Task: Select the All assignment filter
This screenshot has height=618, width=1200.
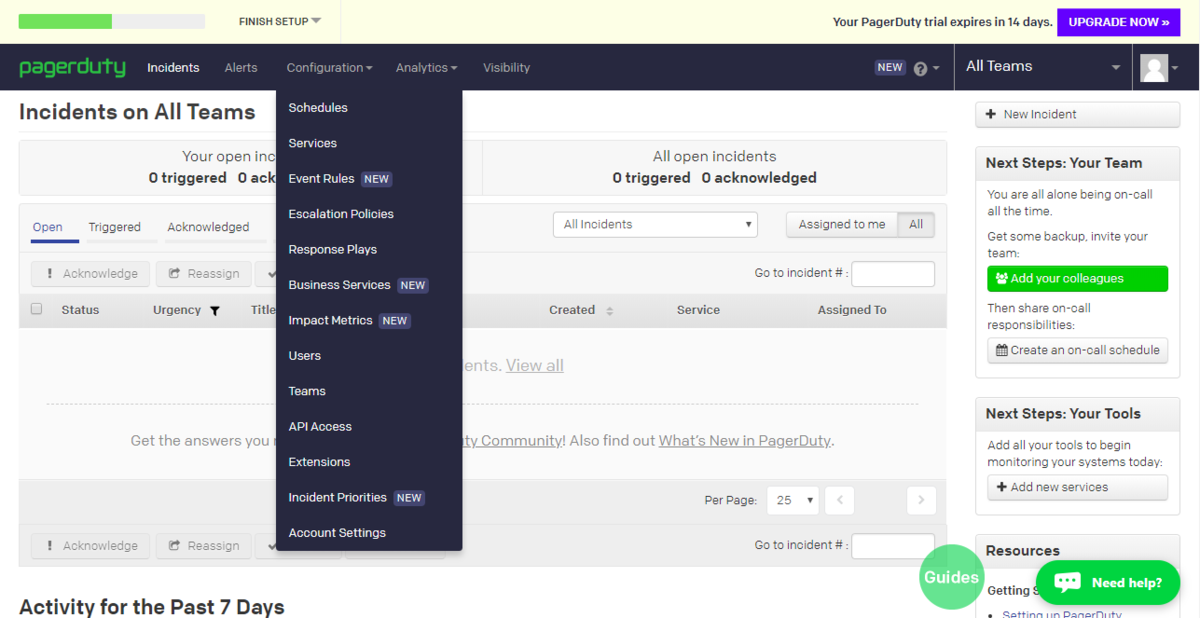Action: click(916, 225)
